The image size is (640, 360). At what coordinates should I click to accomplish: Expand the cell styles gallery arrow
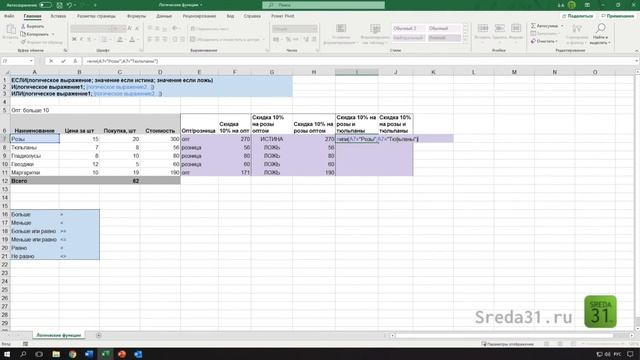[465, 40]
